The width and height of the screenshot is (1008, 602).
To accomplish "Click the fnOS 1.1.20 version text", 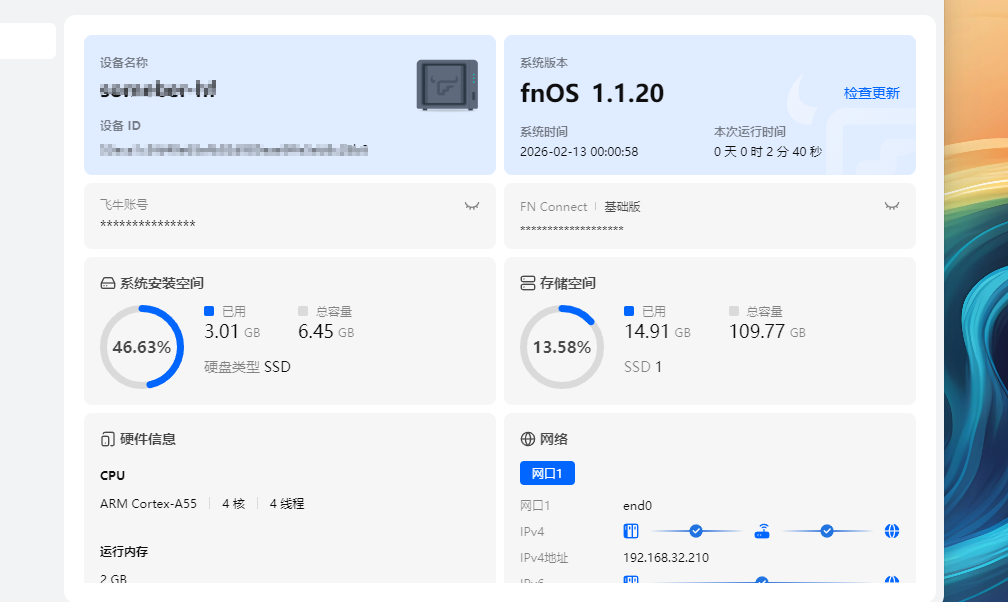I will (592, 93).
